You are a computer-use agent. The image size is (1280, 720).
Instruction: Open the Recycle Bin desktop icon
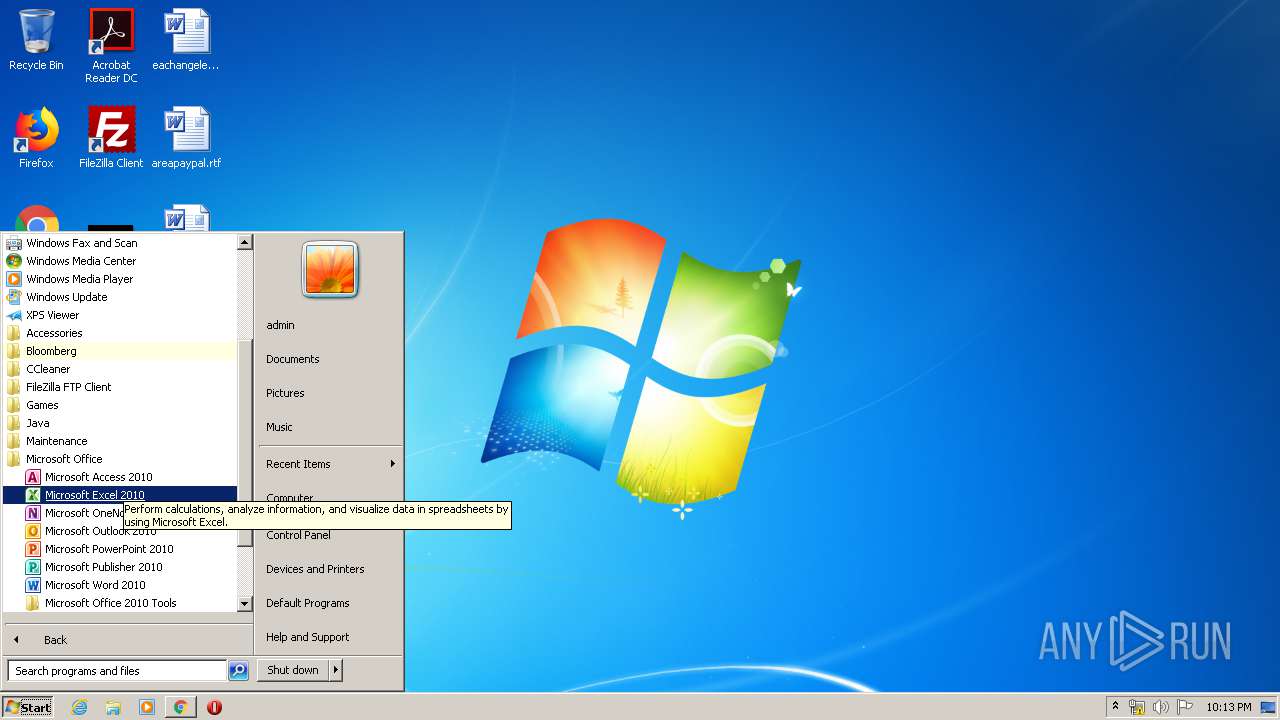pyautogui.click(x=36, y=40)
